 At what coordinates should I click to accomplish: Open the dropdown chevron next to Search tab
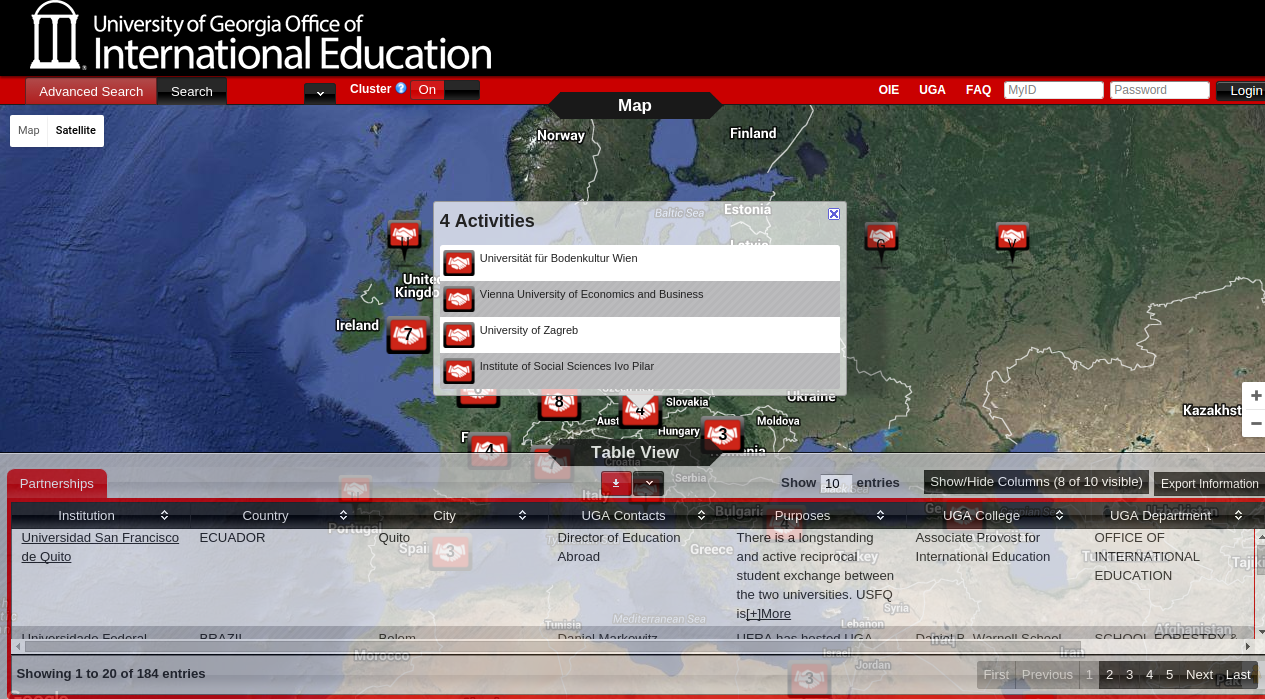pos(320,93)
